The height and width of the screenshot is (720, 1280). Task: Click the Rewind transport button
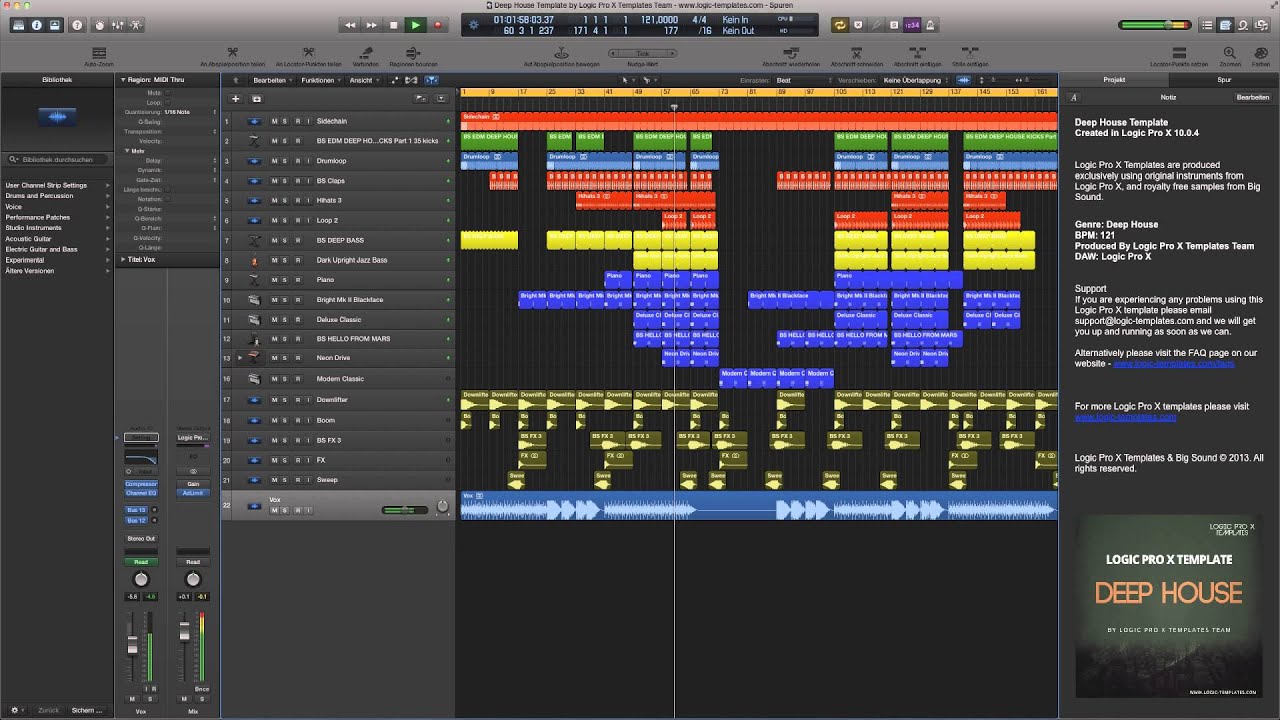coord(350,25)
